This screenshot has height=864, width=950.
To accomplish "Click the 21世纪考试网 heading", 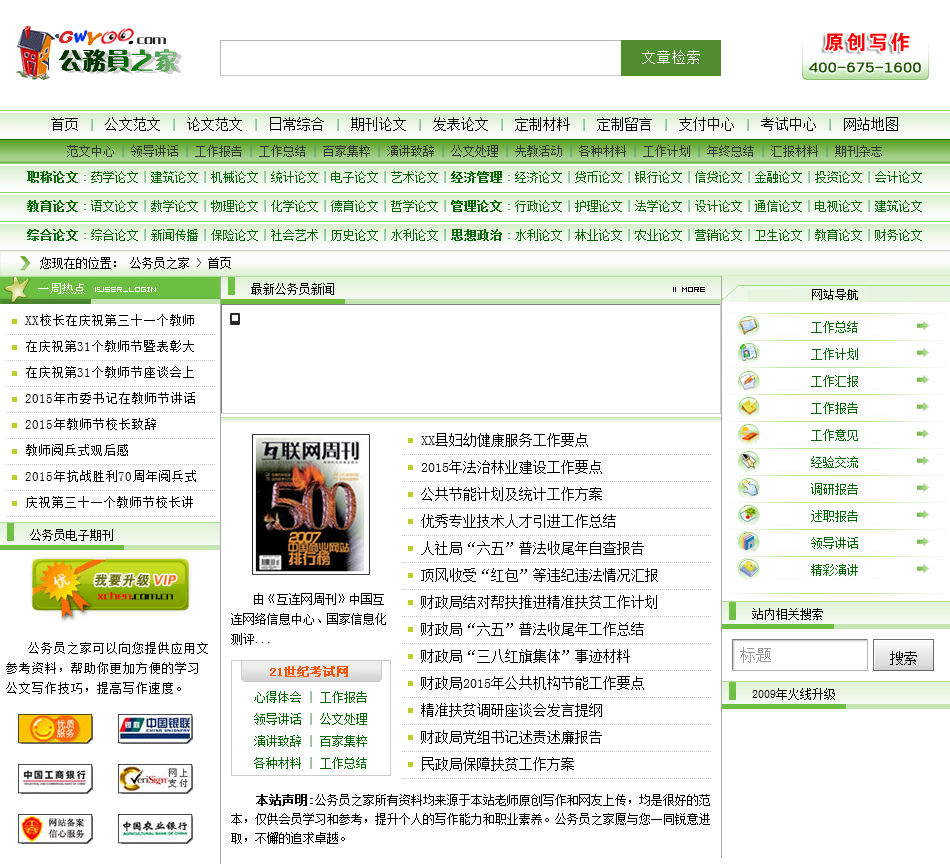I will point(309,672).
